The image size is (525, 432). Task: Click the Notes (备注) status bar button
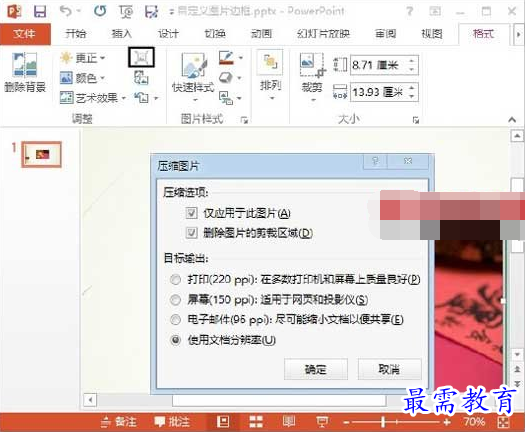(119, 422)
